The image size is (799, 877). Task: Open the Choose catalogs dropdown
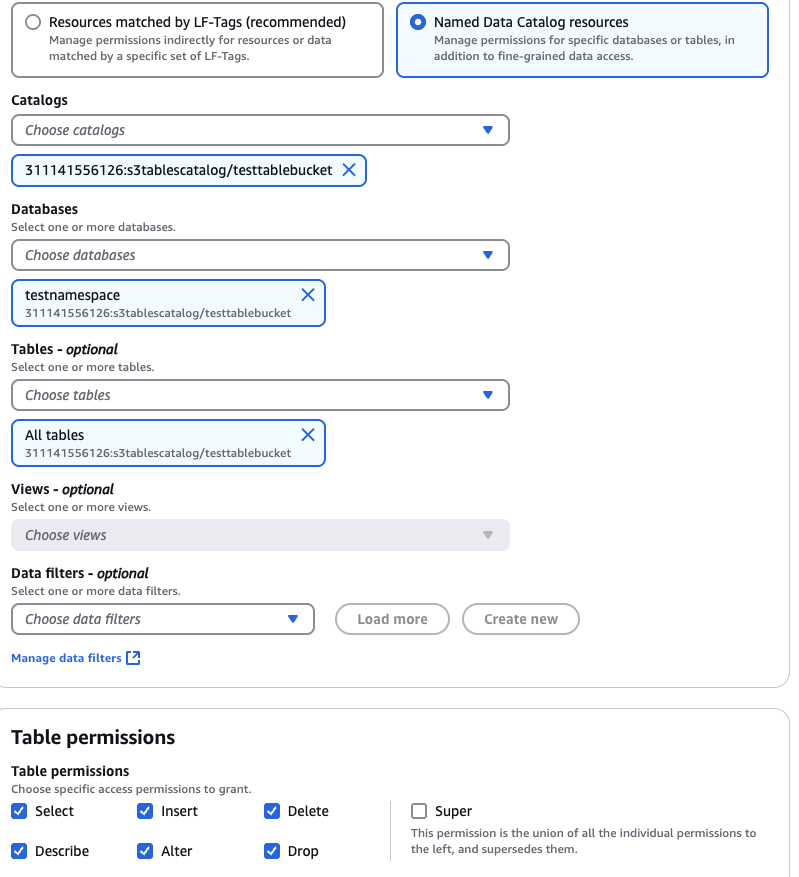[260, 130]
